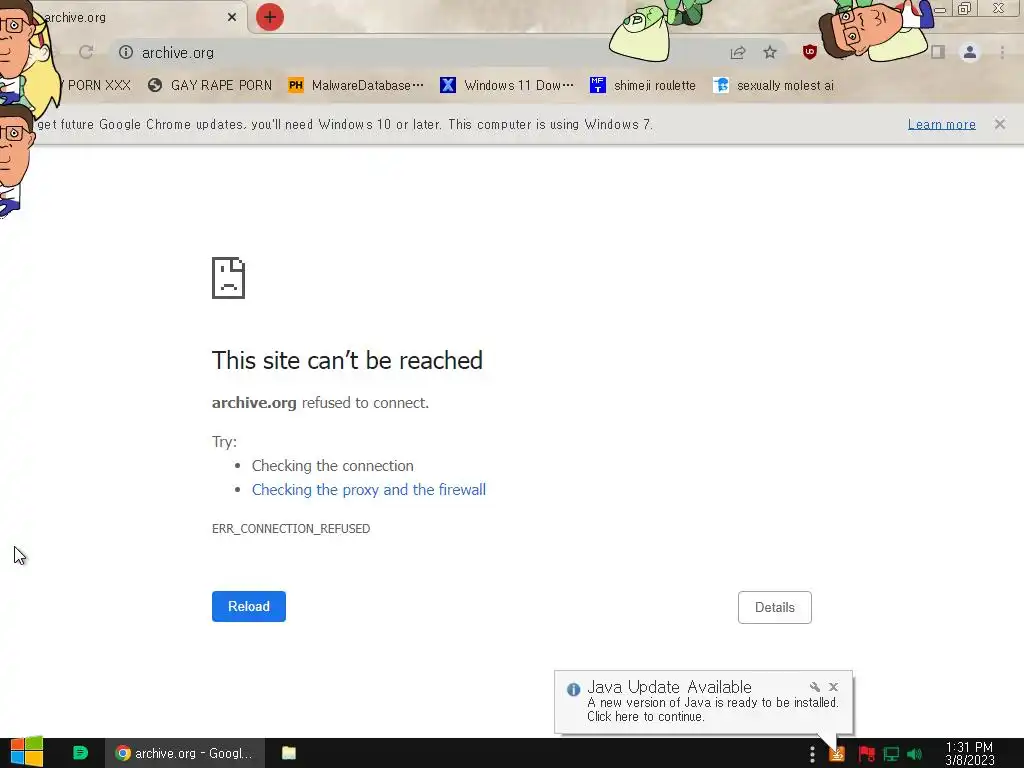This screenshot has height=768, width=1024.
Task: Click the Checking the connection suggestion text
Action: coord(332,466)
